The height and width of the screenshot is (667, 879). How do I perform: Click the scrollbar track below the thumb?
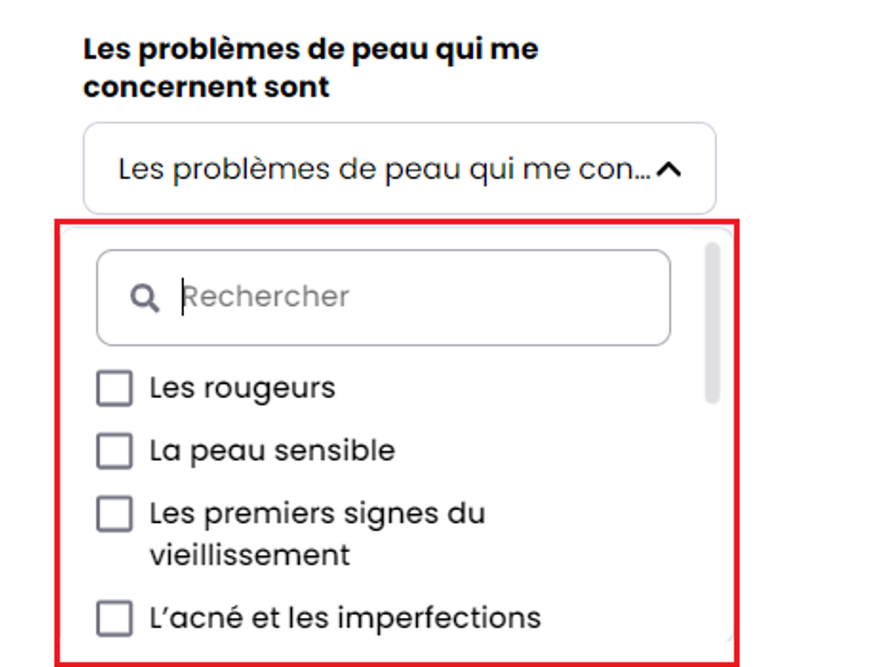[712, 520]
